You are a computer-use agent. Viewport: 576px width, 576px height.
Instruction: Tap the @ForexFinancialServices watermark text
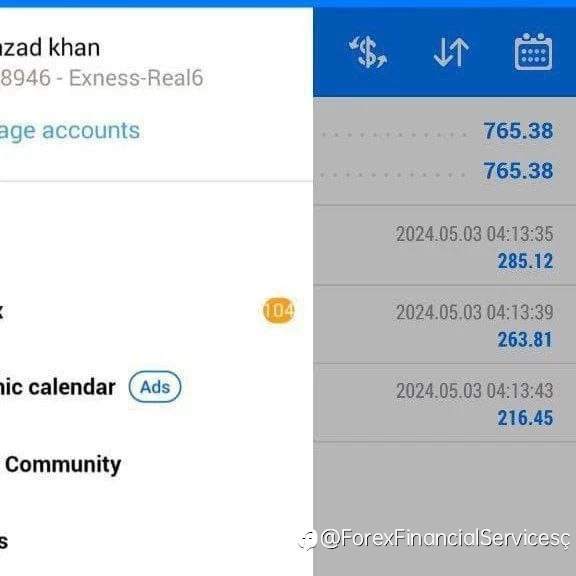(x=445, y=539)
